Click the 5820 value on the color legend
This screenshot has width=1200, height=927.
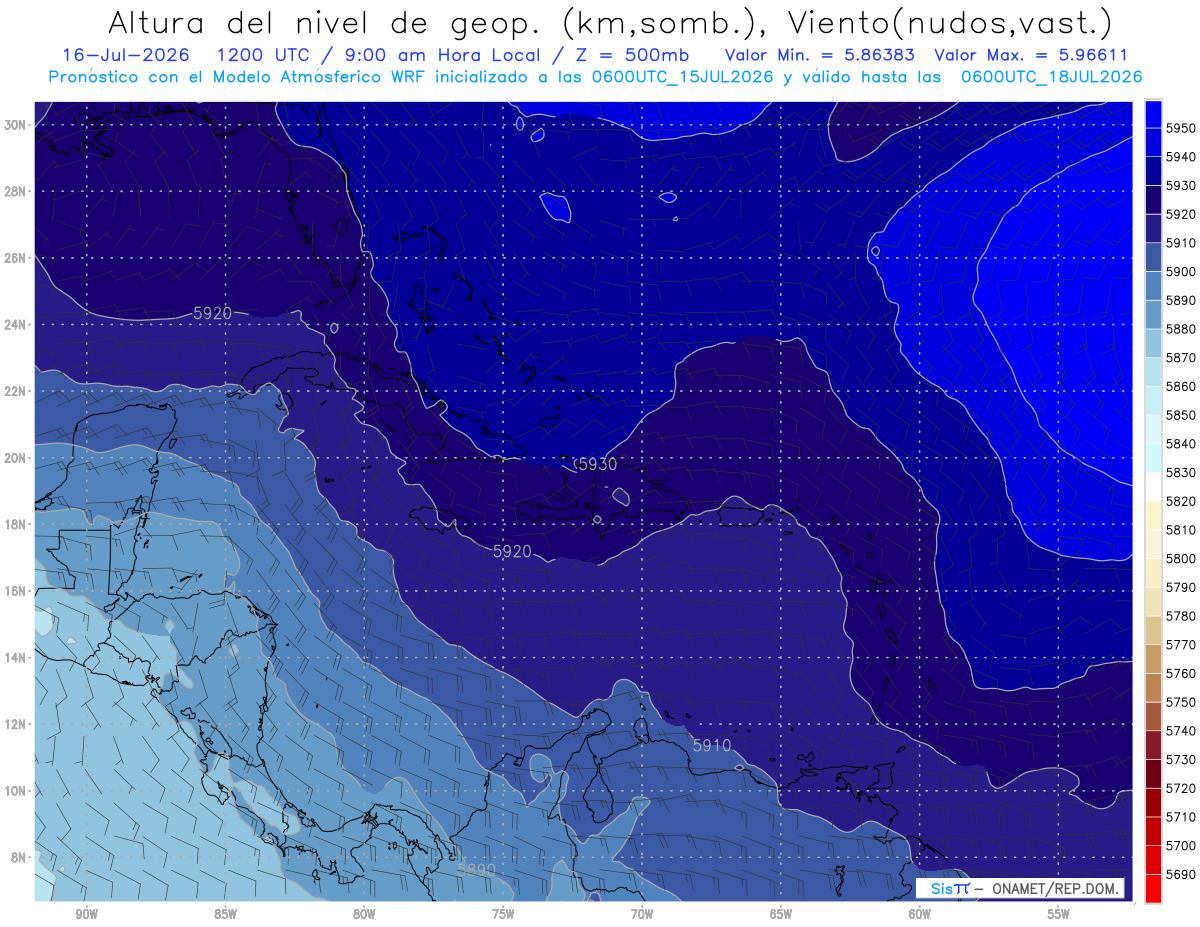pos(1181,501)
